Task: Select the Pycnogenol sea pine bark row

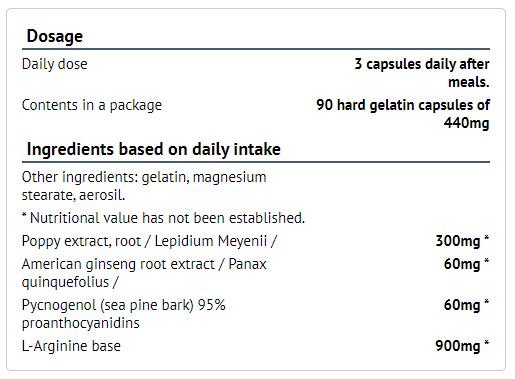Action: (x=256, y=314)
